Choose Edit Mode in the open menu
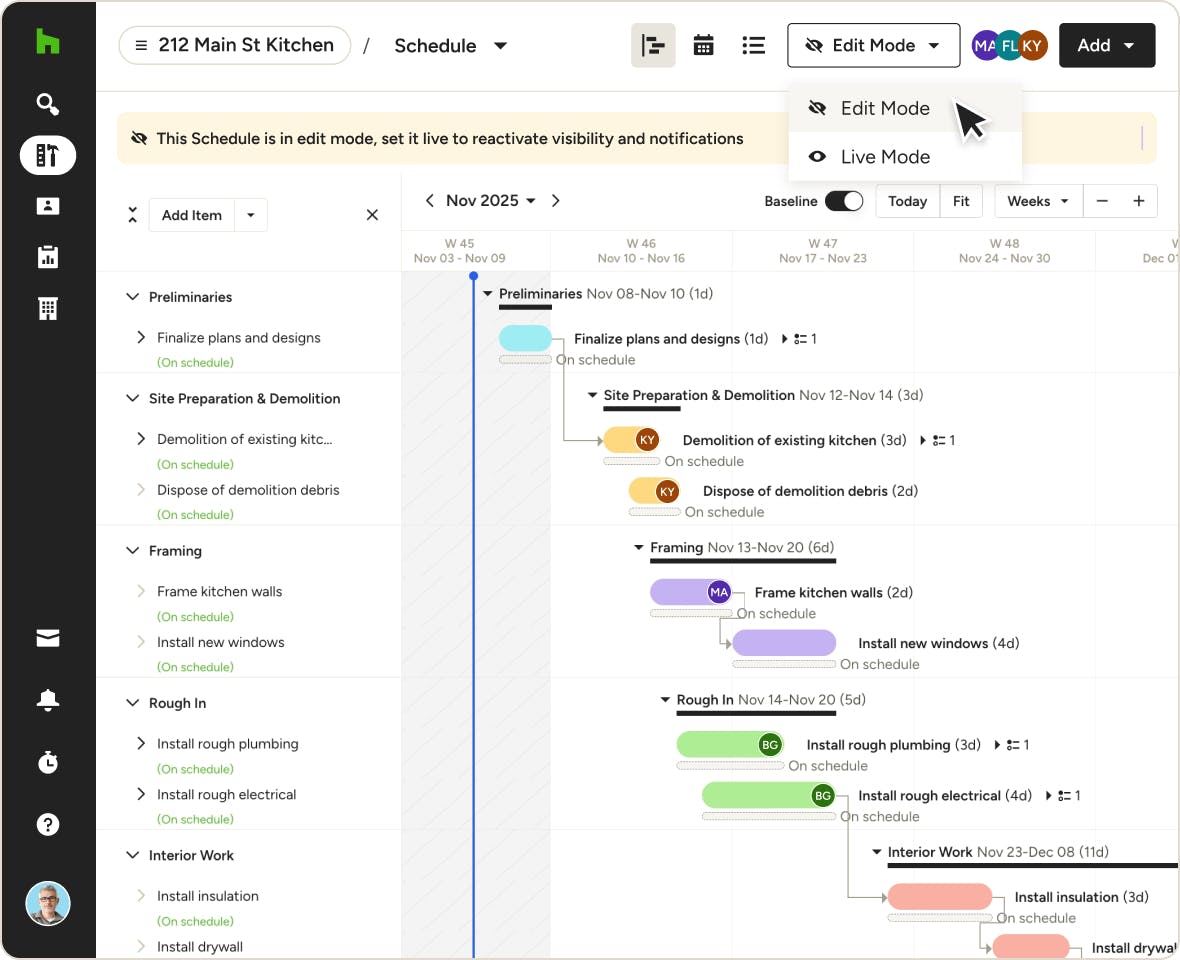 click(x=885, y=108)
